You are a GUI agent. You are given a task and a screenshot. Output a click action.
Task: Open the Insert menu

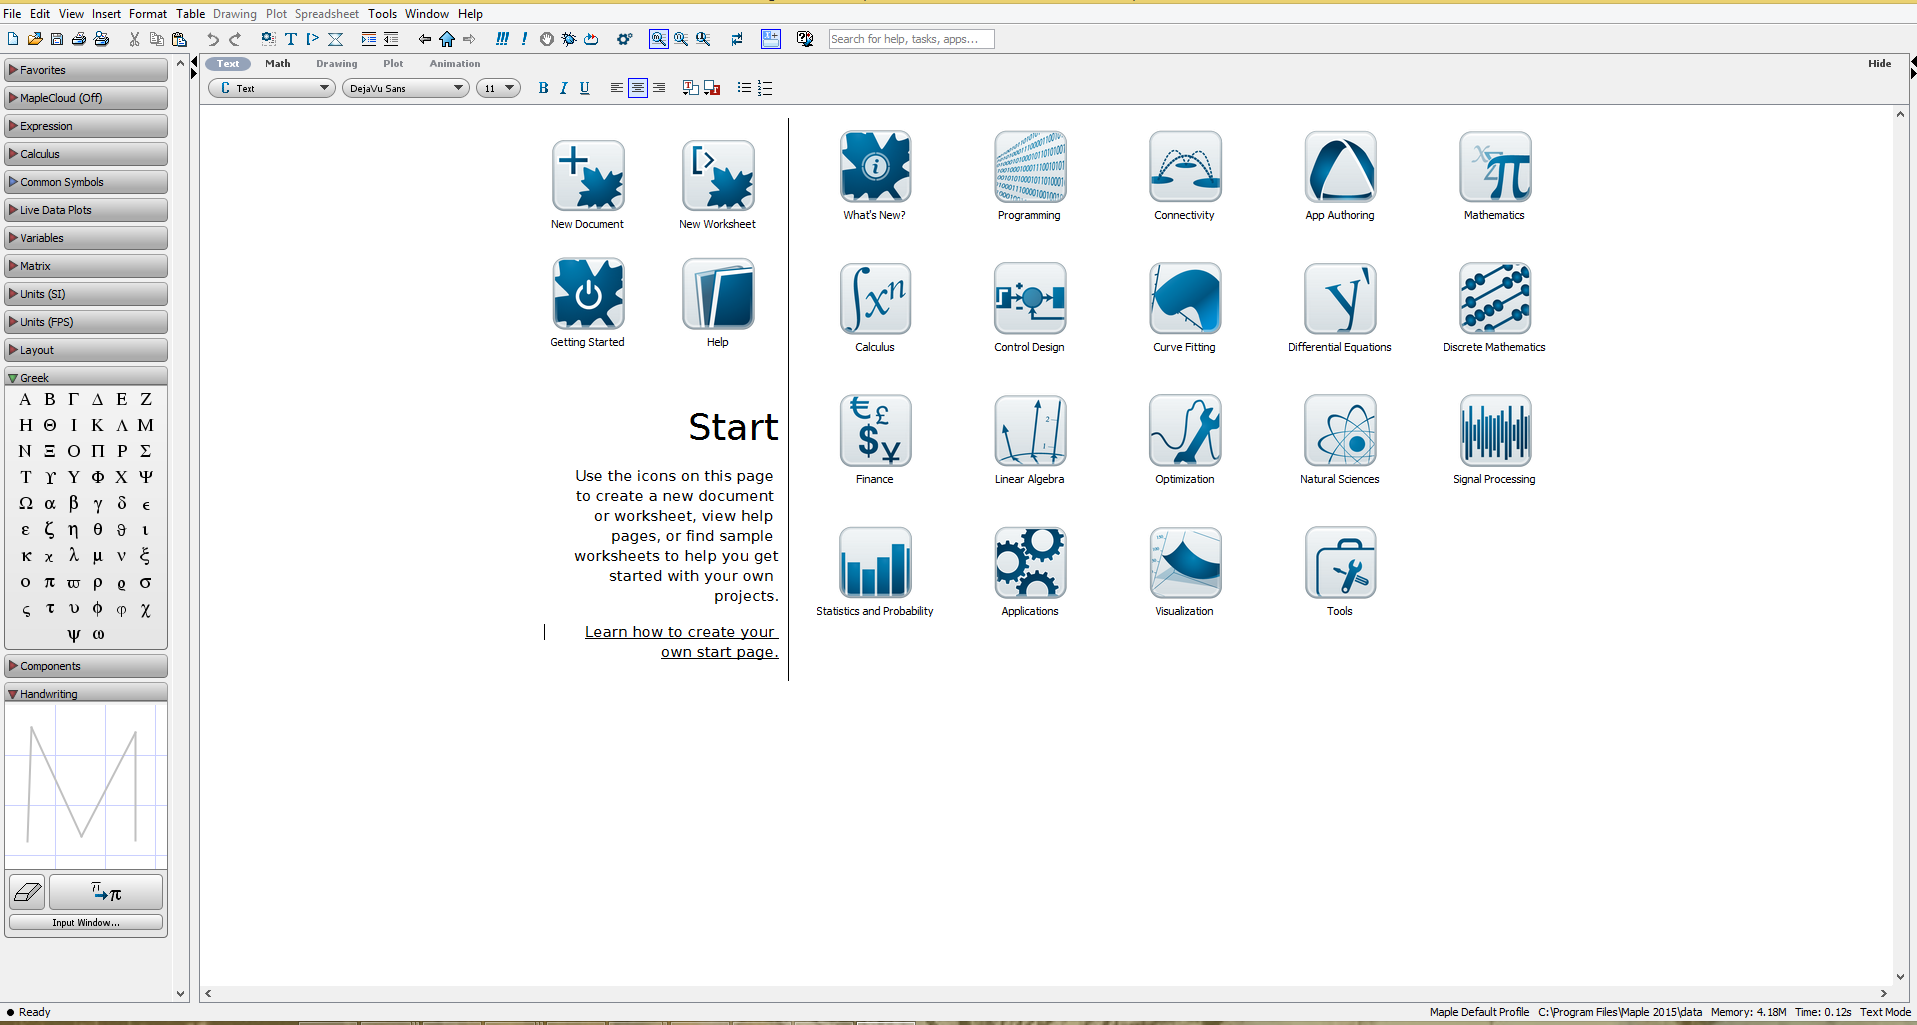coord(106,14)
